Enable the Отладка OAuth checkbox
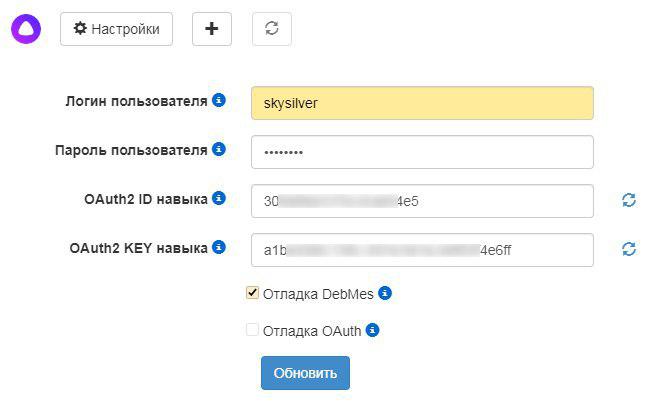 click(252, 330)
